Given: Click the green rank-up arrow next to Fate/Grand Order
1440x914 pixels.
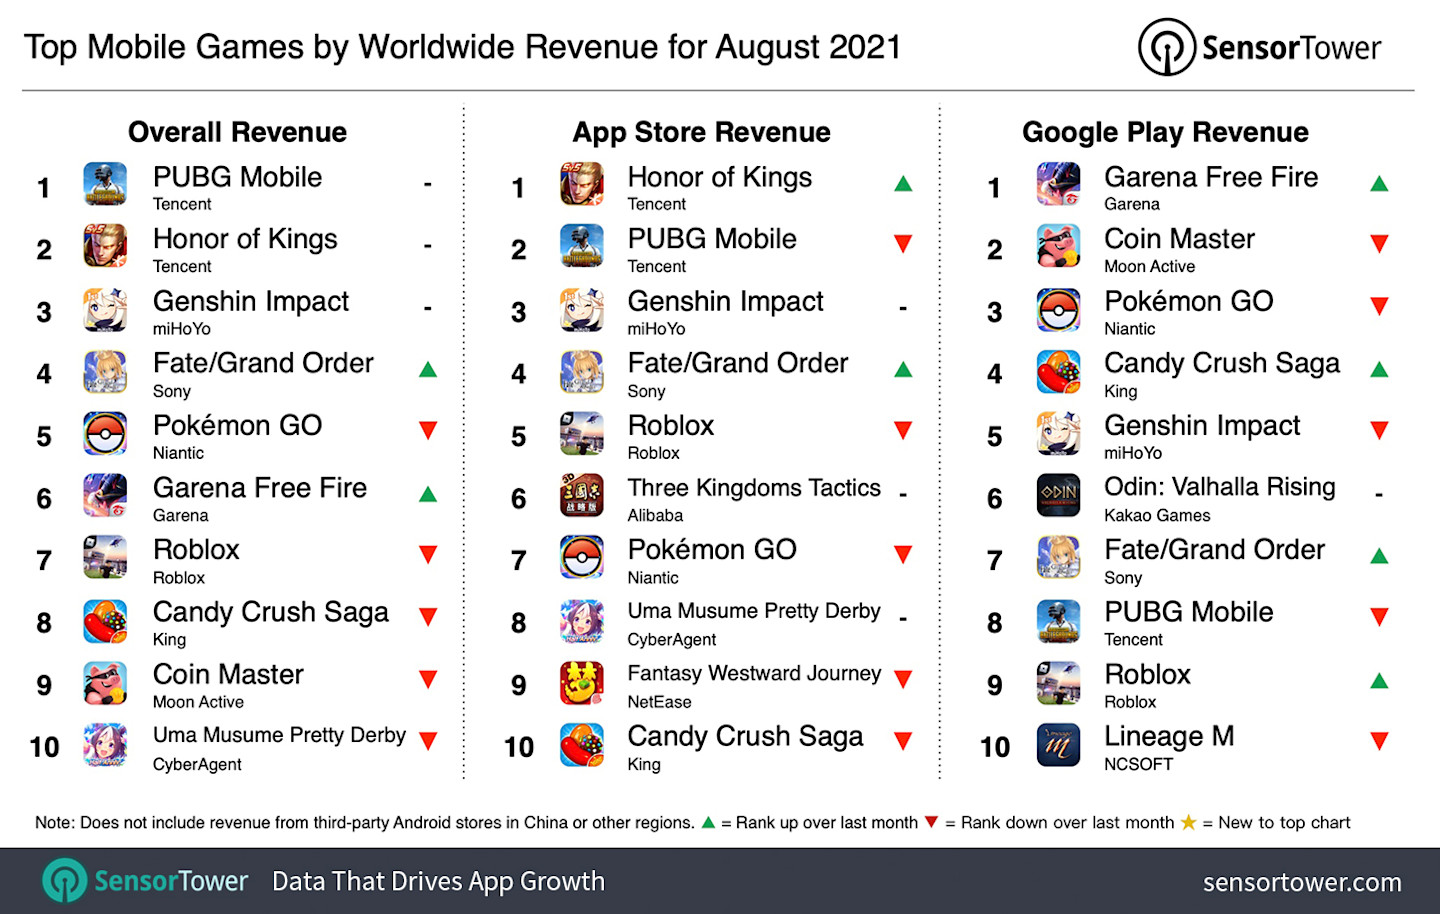Looking at the screenshot, I should (x=427, y=368).
